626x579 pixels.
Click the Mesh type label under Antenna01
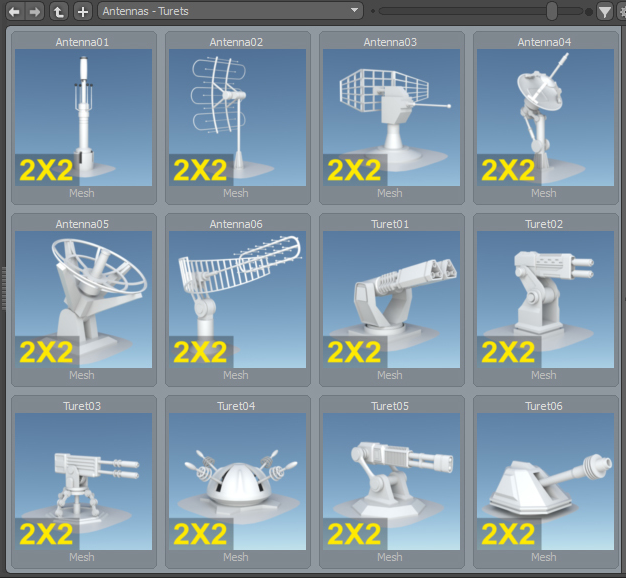click(x=82, y=193)
